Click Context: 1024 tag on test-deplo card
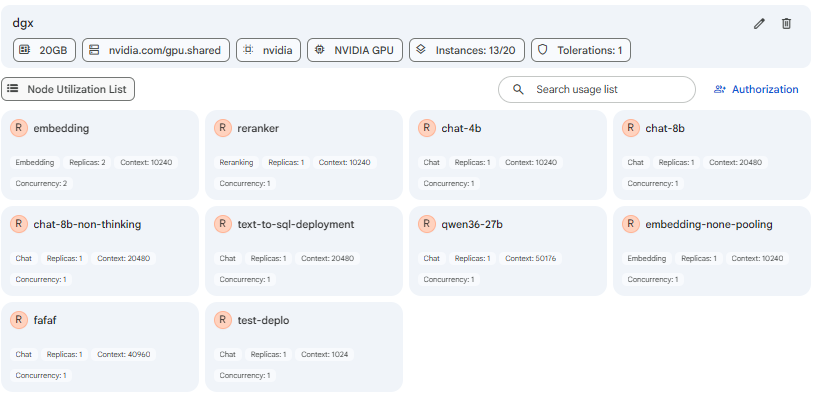 324,354
